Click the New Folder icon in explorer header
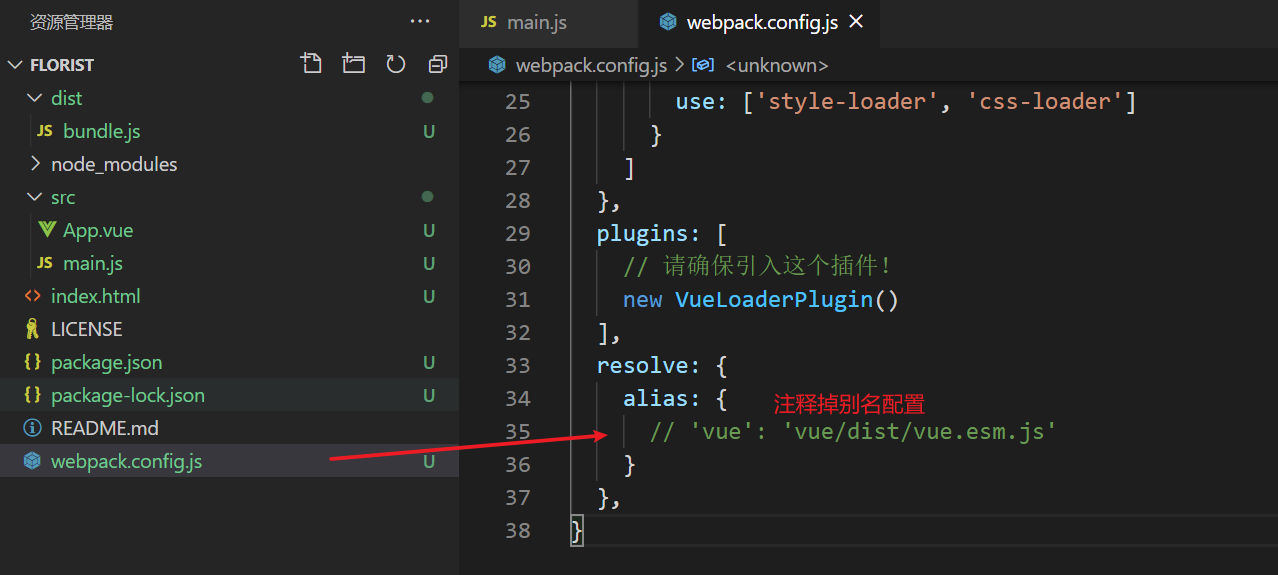The height and width of the screenshot is (575, 1278). click(354, 64)
